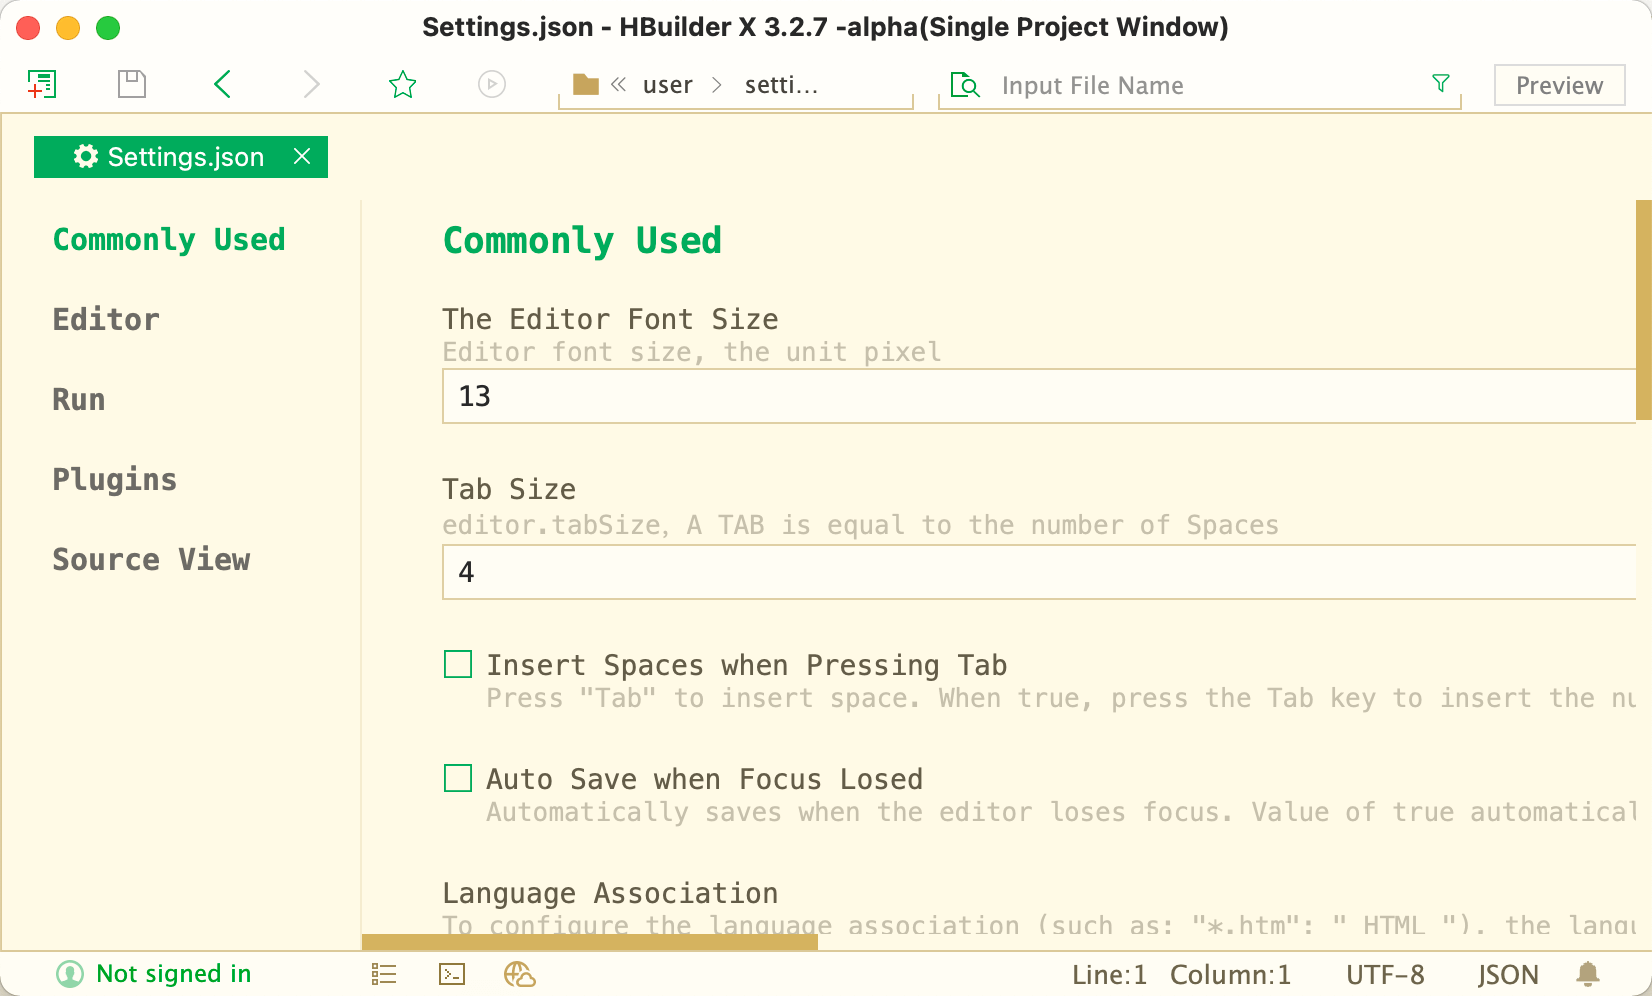Open the JSON language selector in status bar
The width and height of the screenshot is (1652, 996).
pos(1508,975)
